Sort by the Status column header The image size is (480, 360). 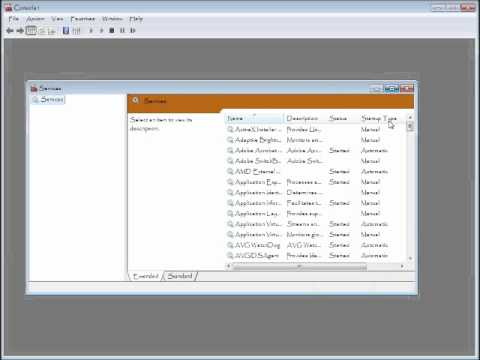(343, 118)
